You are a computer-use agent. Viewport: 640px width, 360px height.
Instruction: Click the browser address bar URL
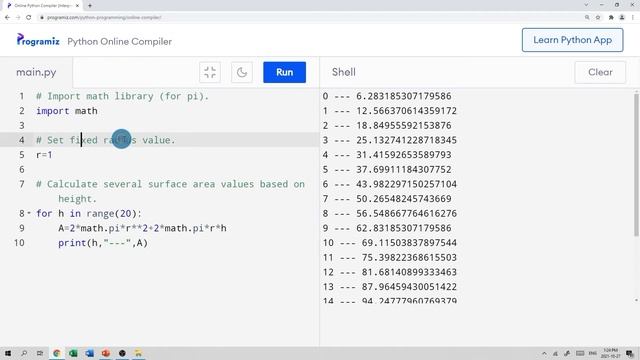(104, 18)
